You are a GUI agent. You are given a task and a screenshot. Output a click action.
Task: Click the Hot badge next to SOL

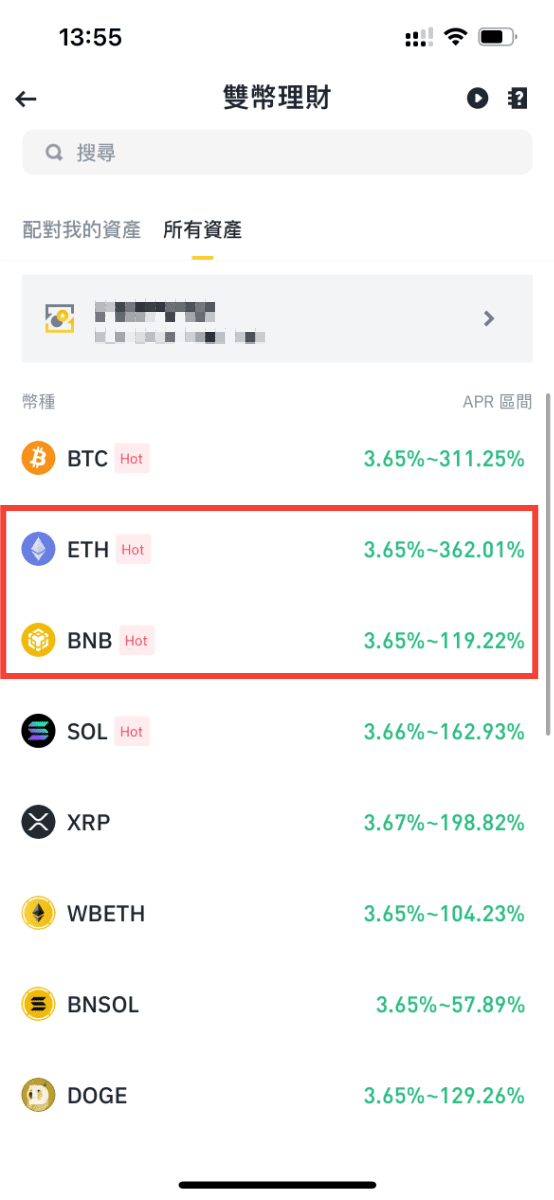132,731
